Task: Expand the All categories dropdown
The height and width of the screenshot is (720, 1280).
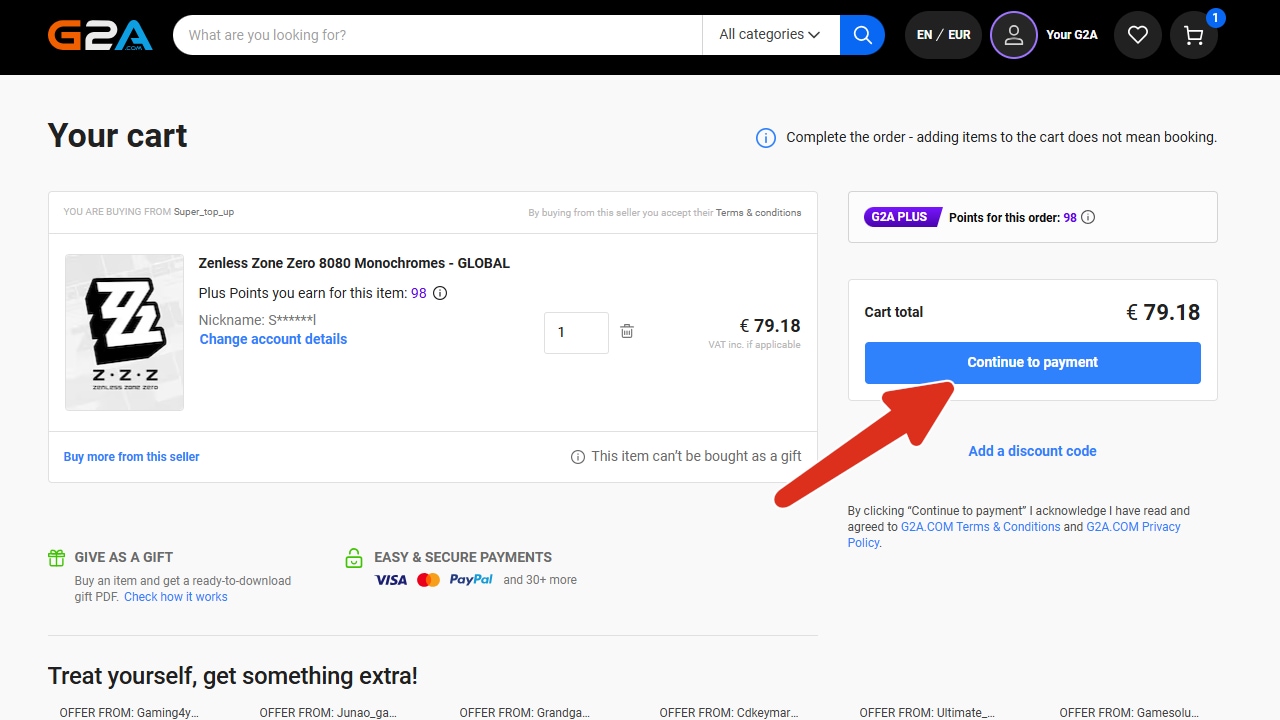Action: click(x=769, y=35)
